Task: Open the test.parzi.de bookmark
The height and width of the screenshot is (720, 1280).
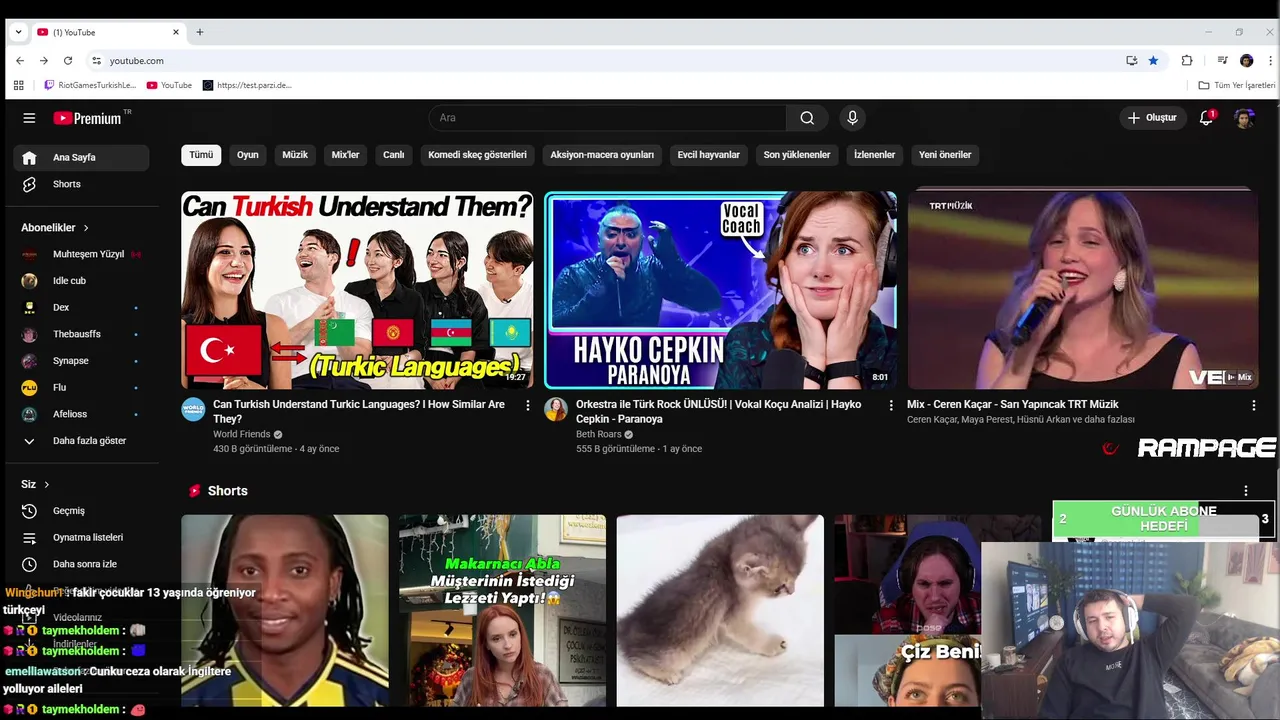Action: click(x=247, y=85)
